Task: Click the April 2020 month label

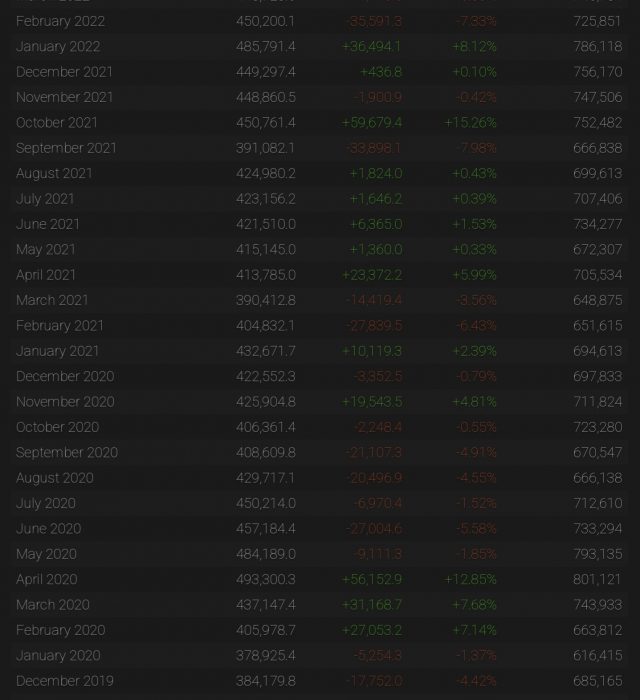Action: tap(46, 580)
